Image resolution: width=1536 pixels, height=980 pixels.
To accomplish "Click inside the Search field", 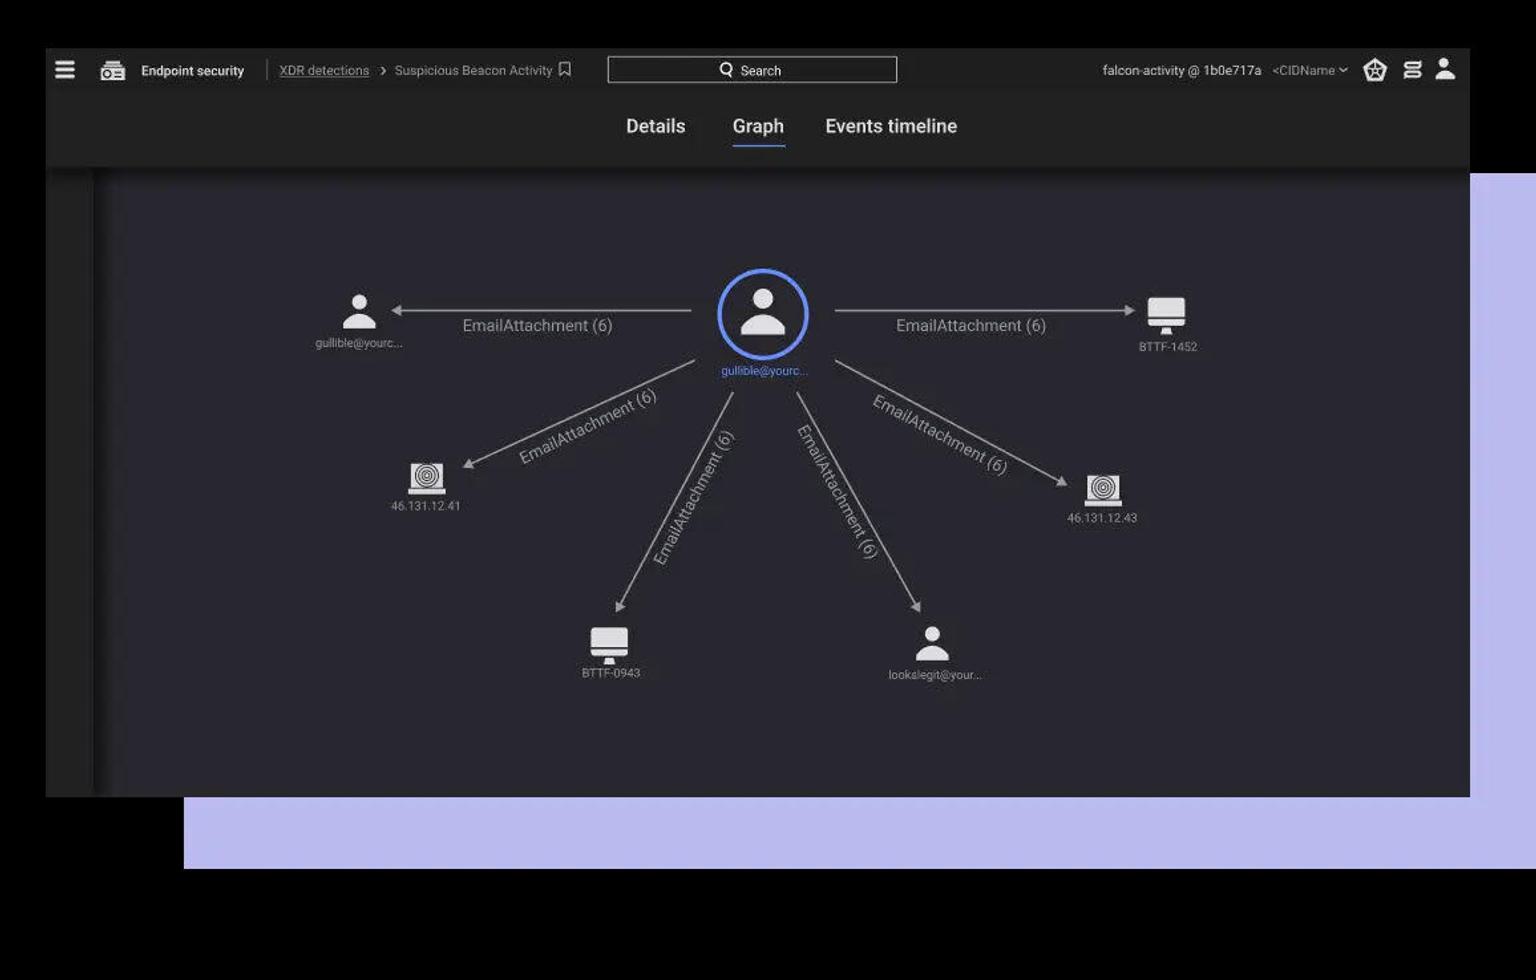I will (752, 70).
